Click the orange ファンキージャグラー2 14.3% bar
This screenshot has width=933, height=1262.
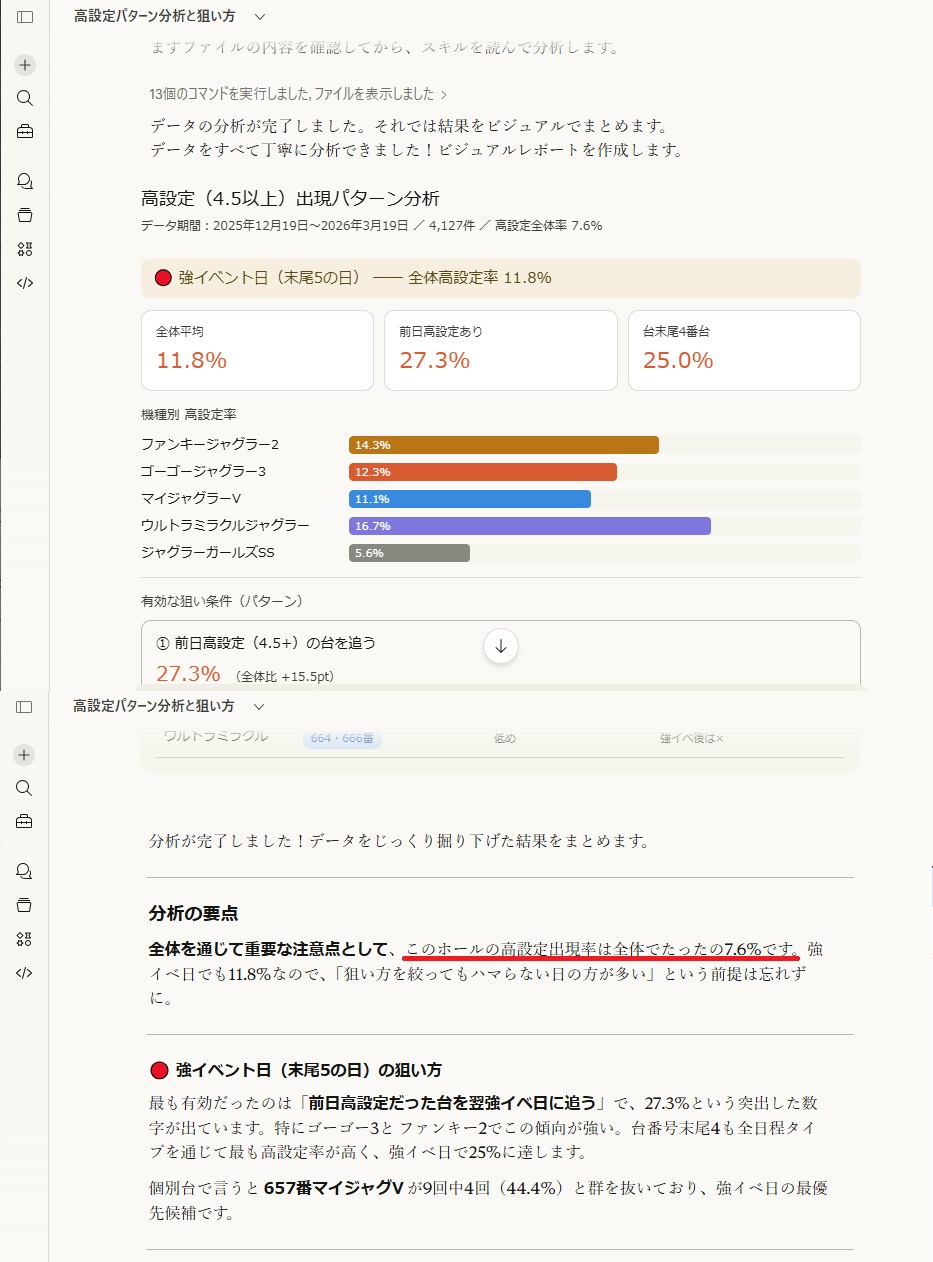[x=503, y=445]
